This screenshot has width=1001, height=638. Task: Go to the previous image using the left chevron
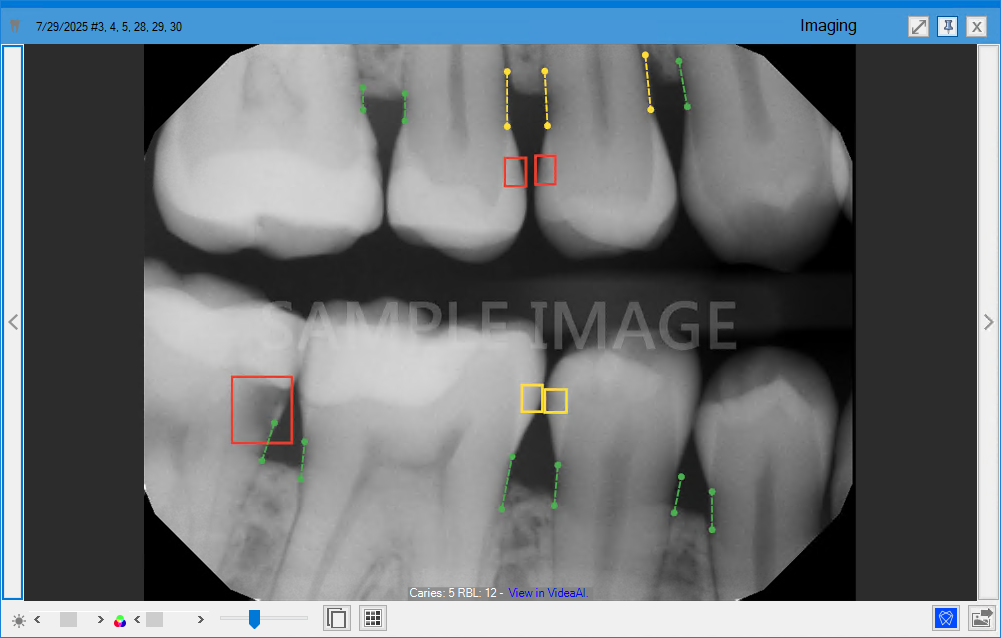click(13, 322)
